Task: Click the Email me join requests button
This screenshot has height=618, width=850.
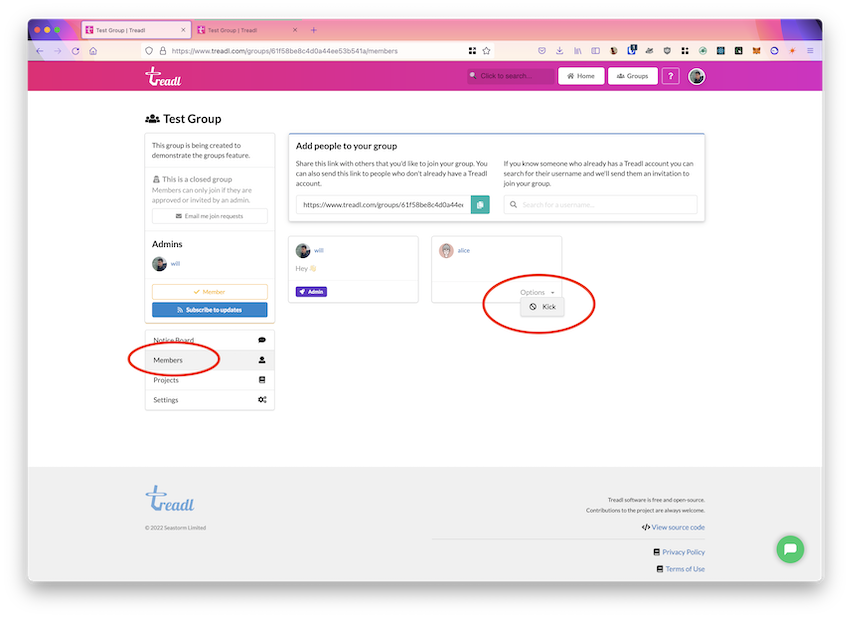Action: (210, 216)
